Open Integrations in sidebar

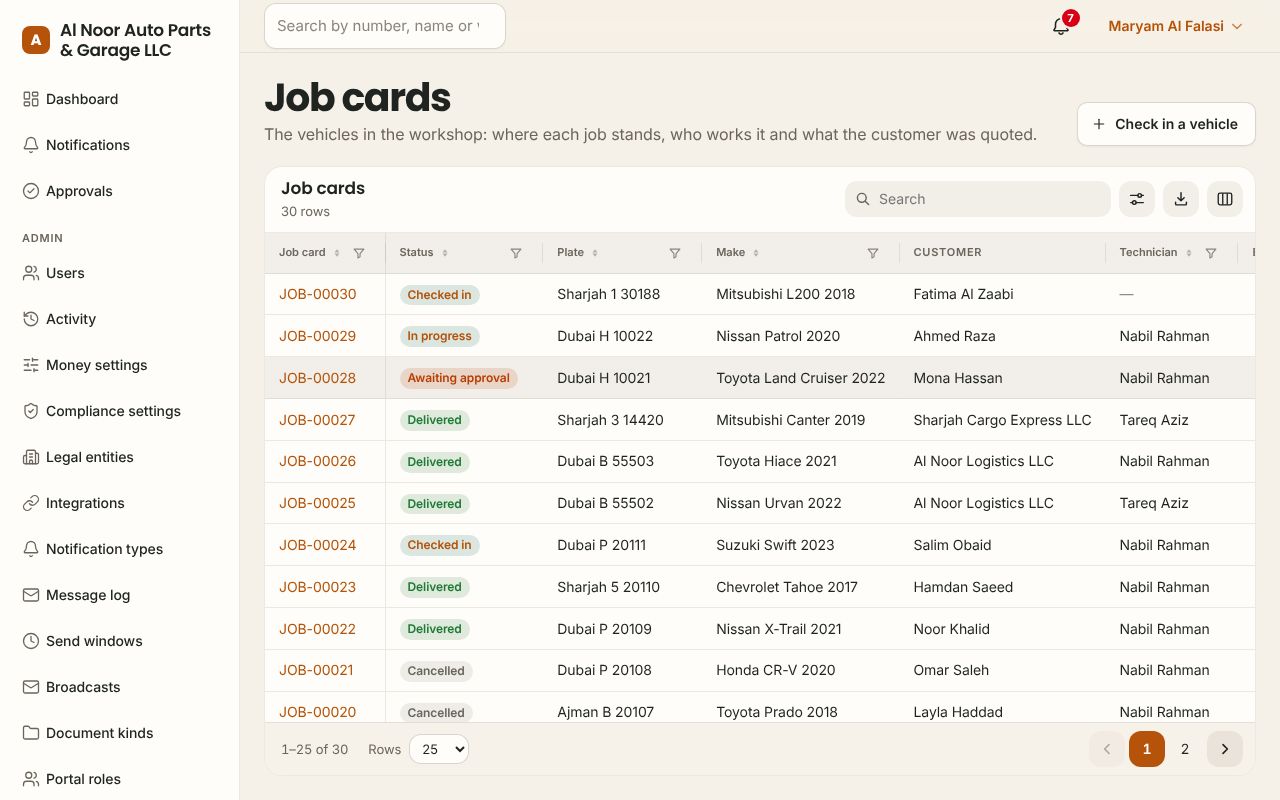pyautogui.click(x=120, y=503)
